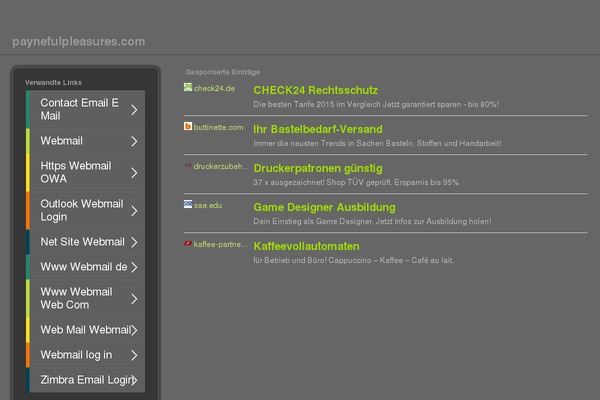
Task: Click description 'Dein Einstieg als Game Designer'
Action: [x=372, y=222]
